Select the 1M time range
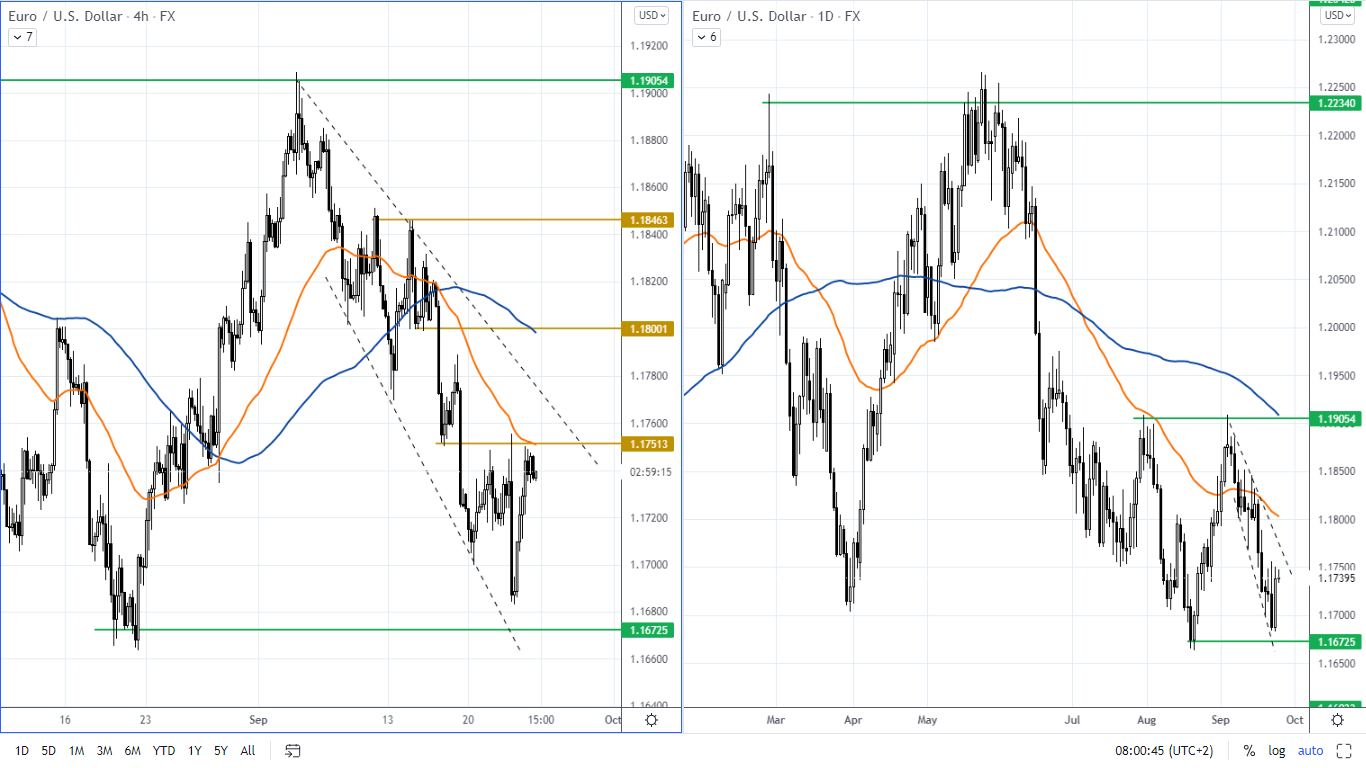 76,750
